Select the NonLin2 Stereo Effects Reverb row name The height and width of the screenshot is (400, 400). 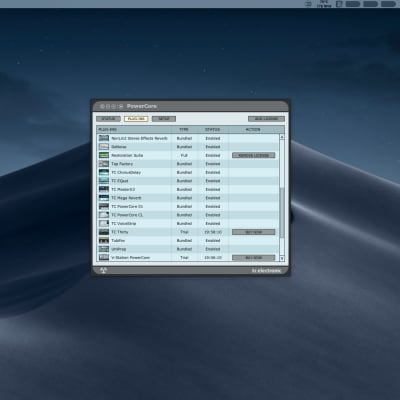pyautogui.click(x=139, y=138)
